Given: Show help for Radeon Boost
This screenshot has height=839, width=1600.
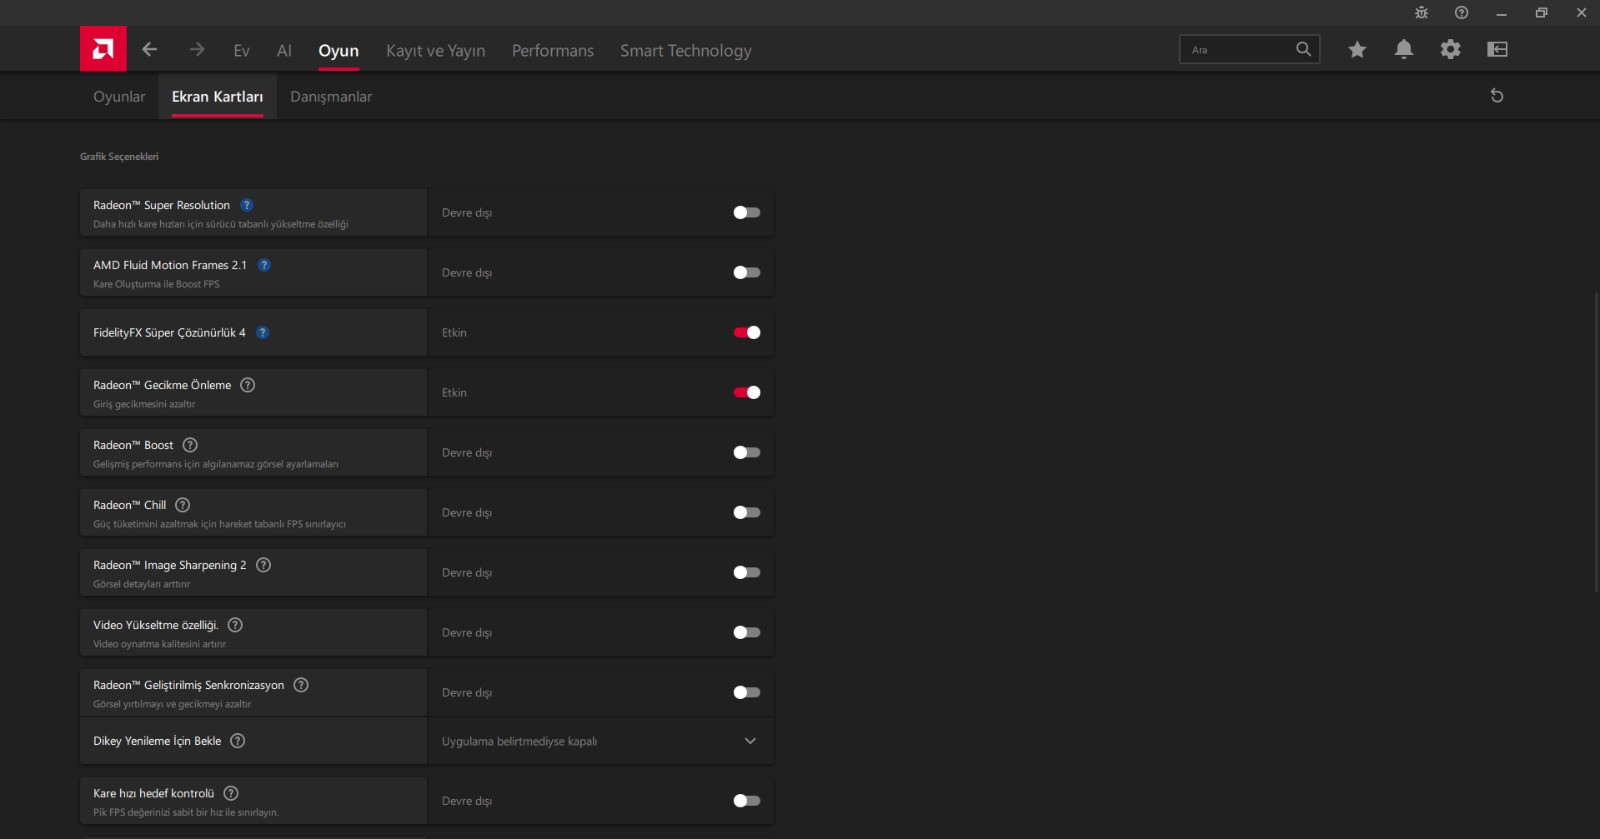Looking at the screenshot, I should tap(190, 445).
